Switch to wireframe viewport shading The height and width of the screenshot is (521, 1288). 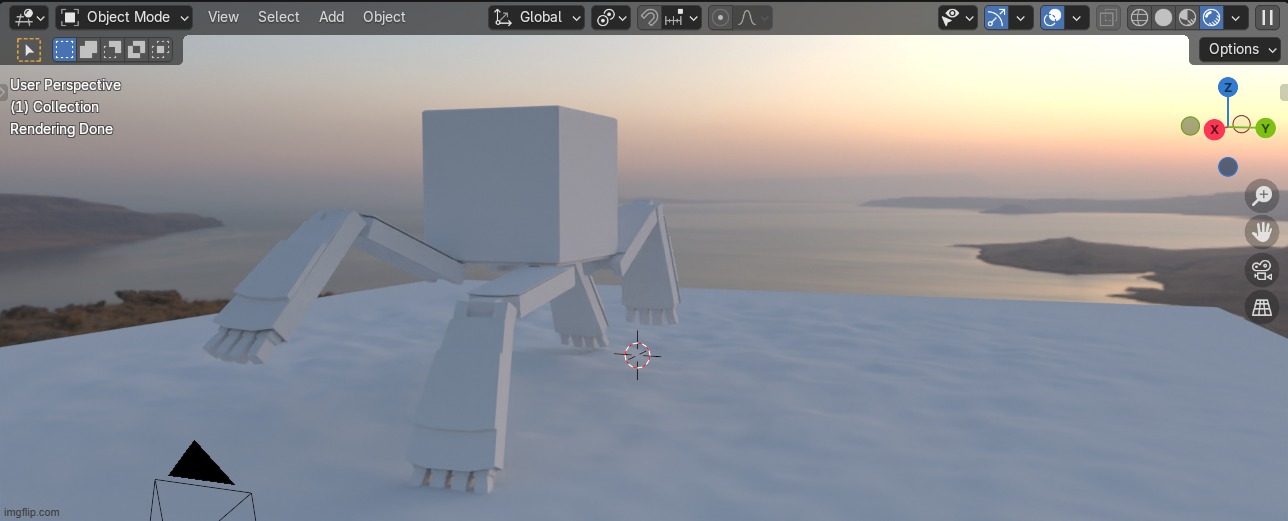pyautogui.click(x=1139, y=17)
